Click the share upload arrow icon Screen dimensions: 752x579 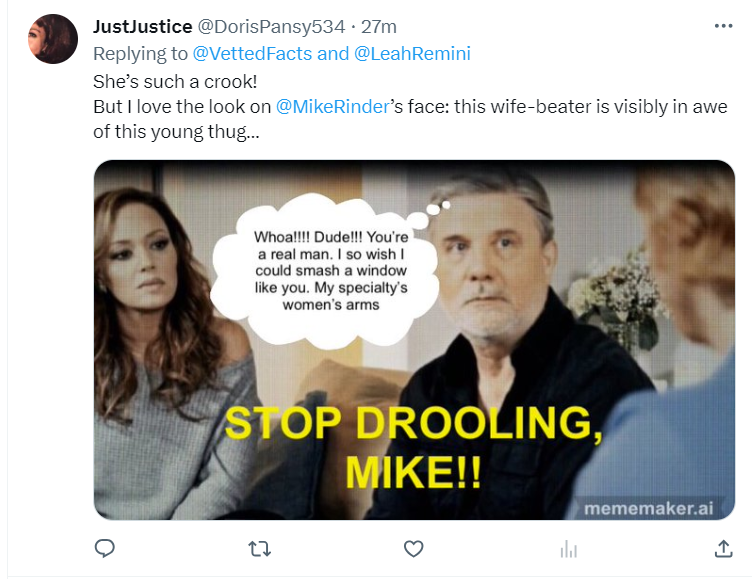(x=723, y=548)
